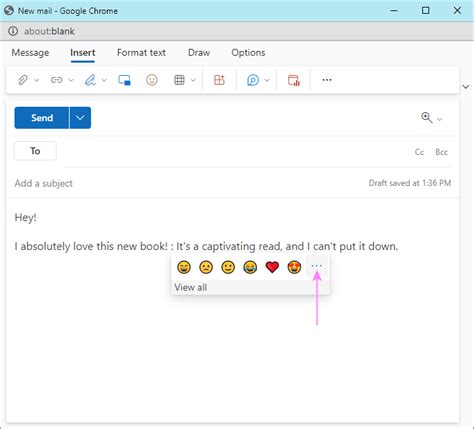Insert the tears of joy emoji
Viewport: 474px width, 429px height.
(x=250, y=267)
